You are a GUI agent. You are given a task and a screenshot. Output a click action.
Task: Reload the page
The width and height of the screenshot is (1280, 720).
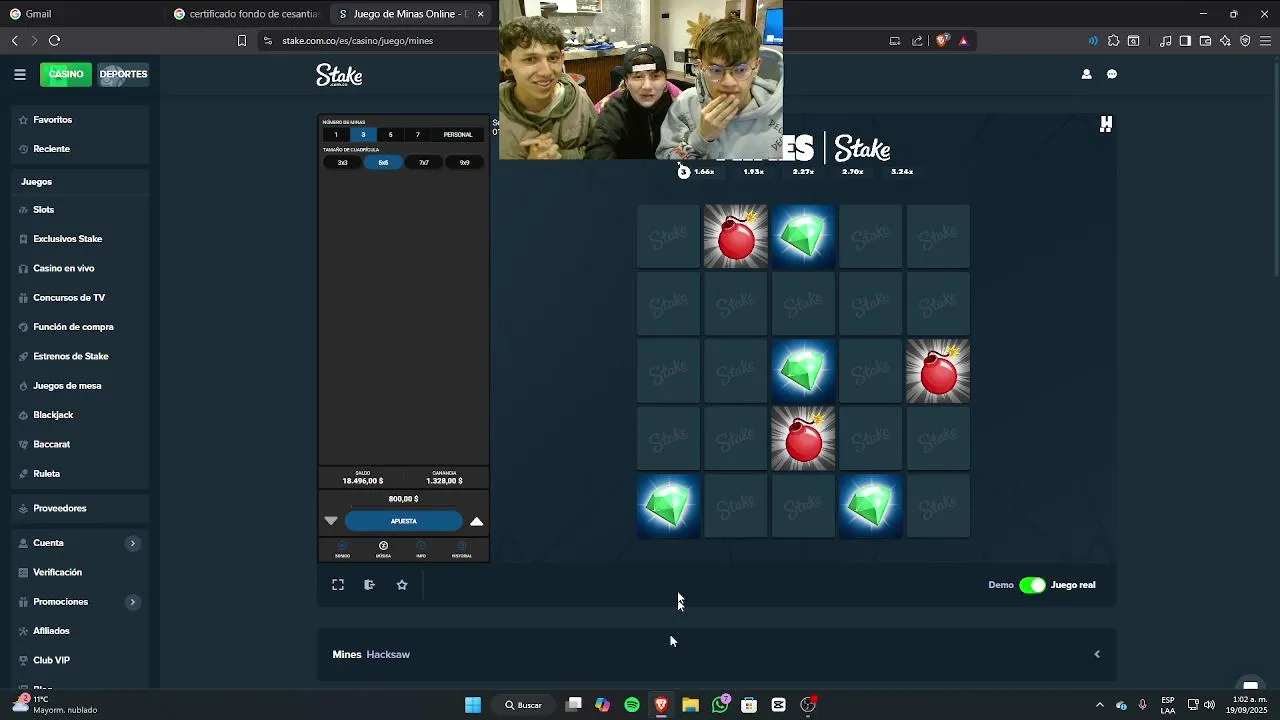click(x=54, y=41)
